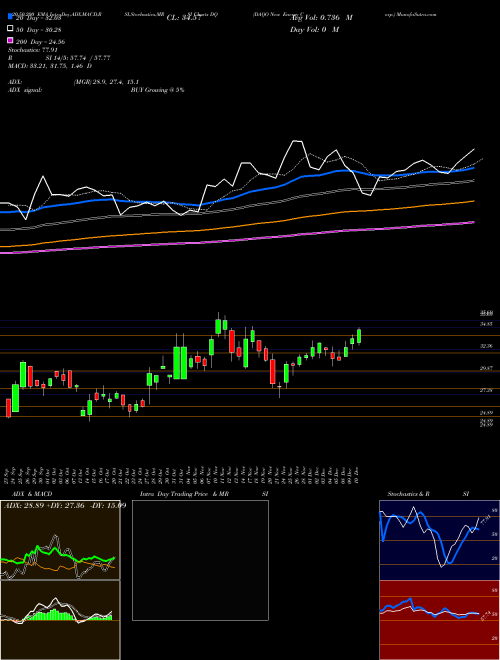
Task: Click the 34.83 price axis label
Action: coord(486,324)
